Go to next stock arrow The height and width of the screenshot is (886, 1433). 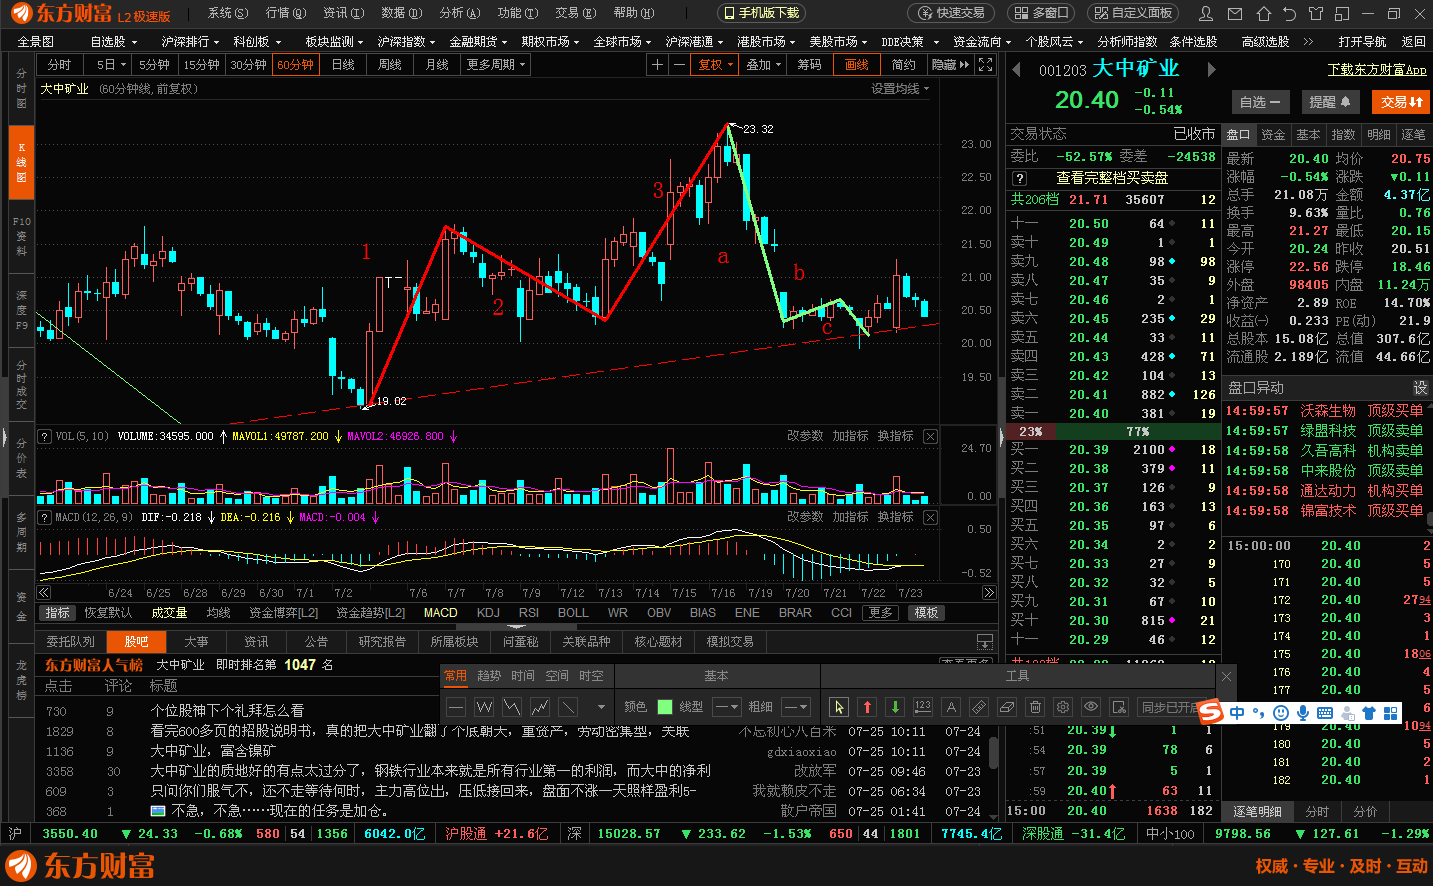pyautogui.click(x=1212, y=70)
